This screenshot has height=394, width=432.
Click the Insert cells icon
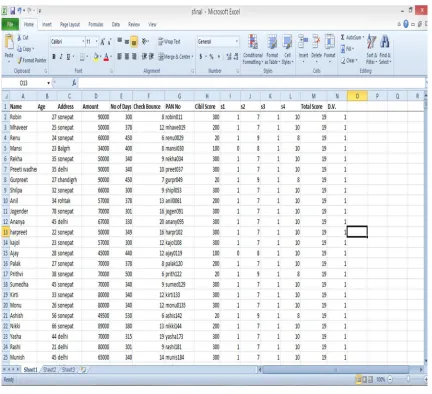pyautogui.click(x=303, y=41)
